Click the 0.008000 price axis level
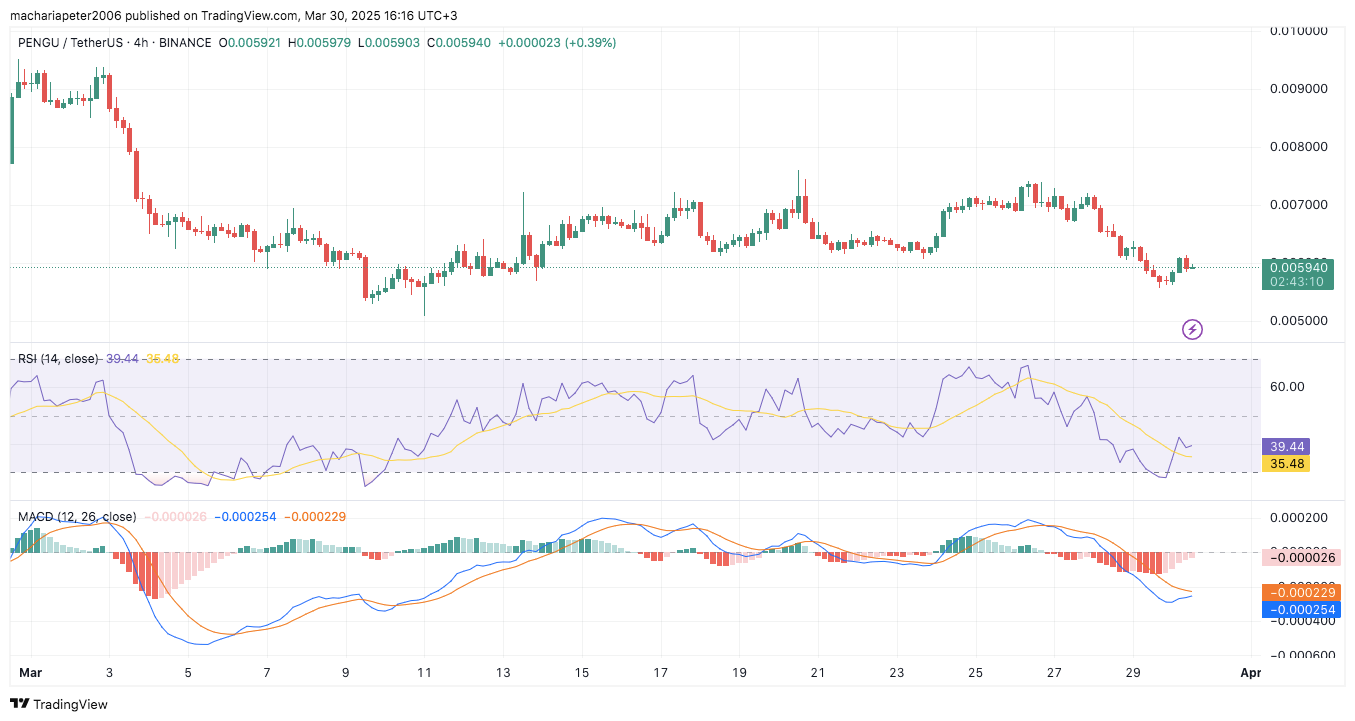The height and width of the screenshot is (721, 1355). [1298, 147]
